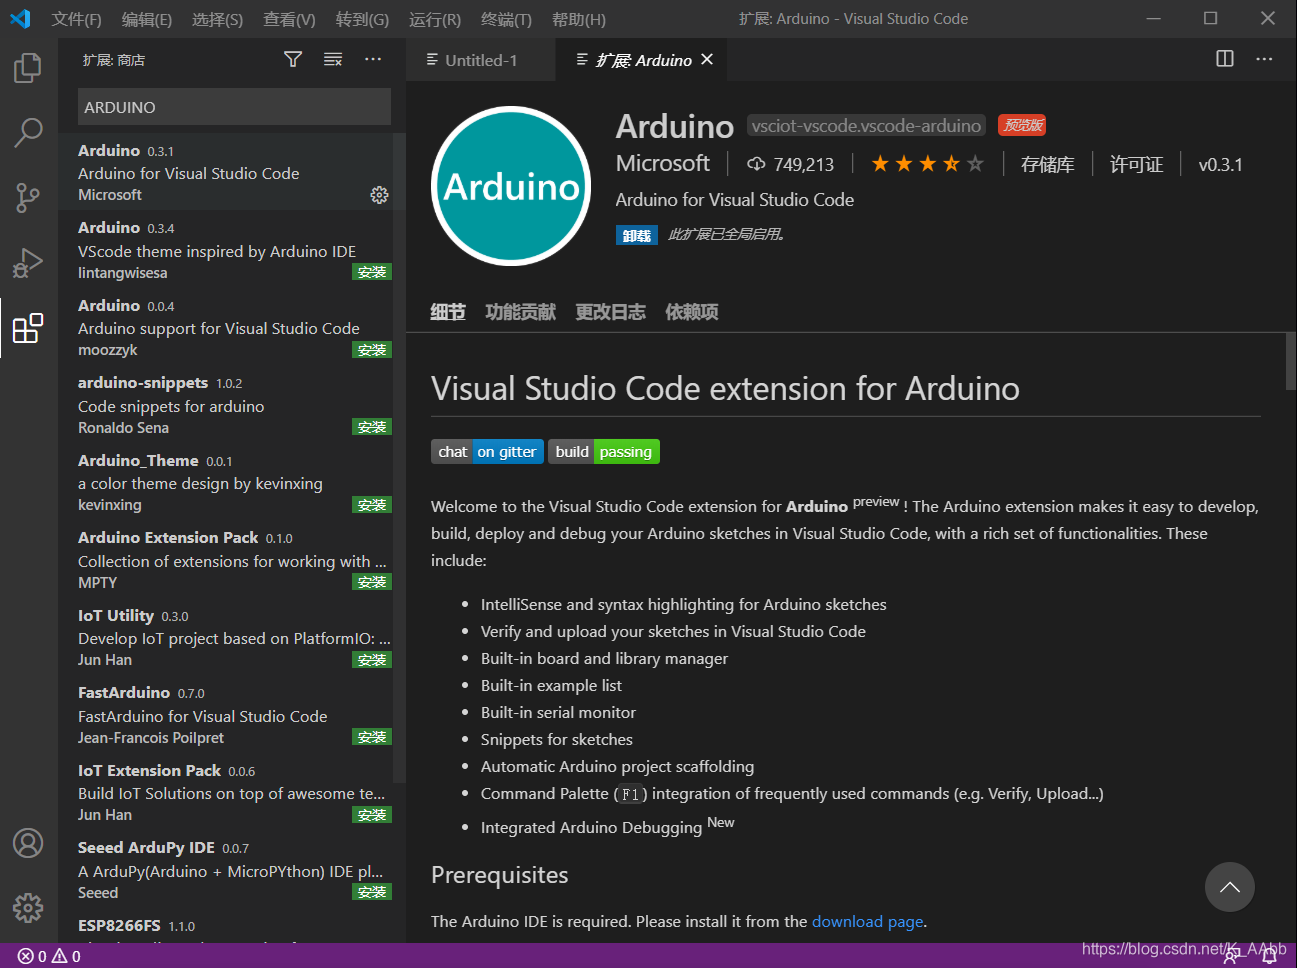Open the Explorer view in activity bar
This screenshot has width=1297, height=968.
(28, 68)
